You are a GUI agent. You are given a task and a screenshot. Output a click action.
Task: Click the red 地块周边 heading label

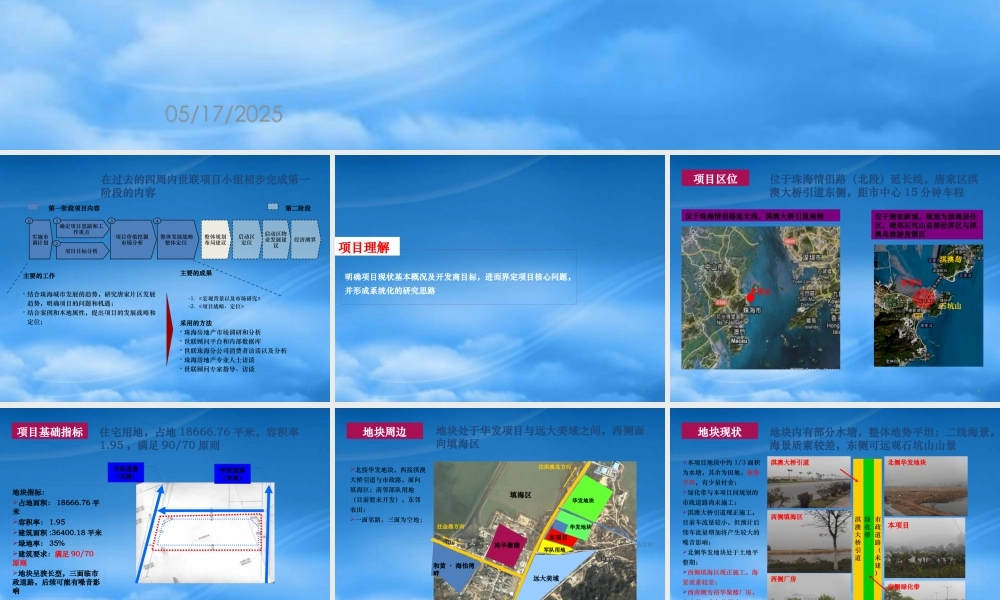point(385,432)
